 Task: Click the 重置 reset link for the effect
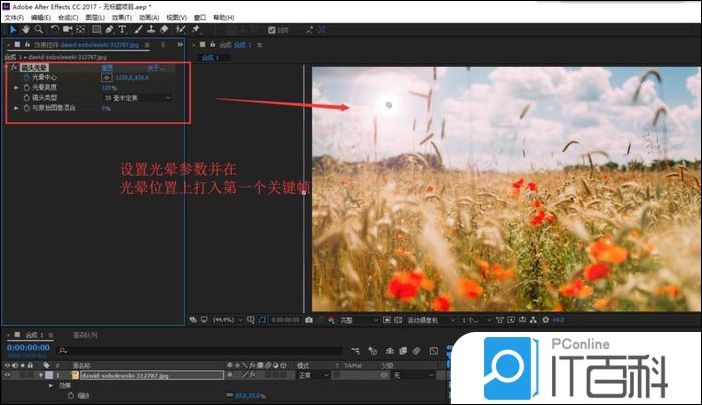[107, 68]
